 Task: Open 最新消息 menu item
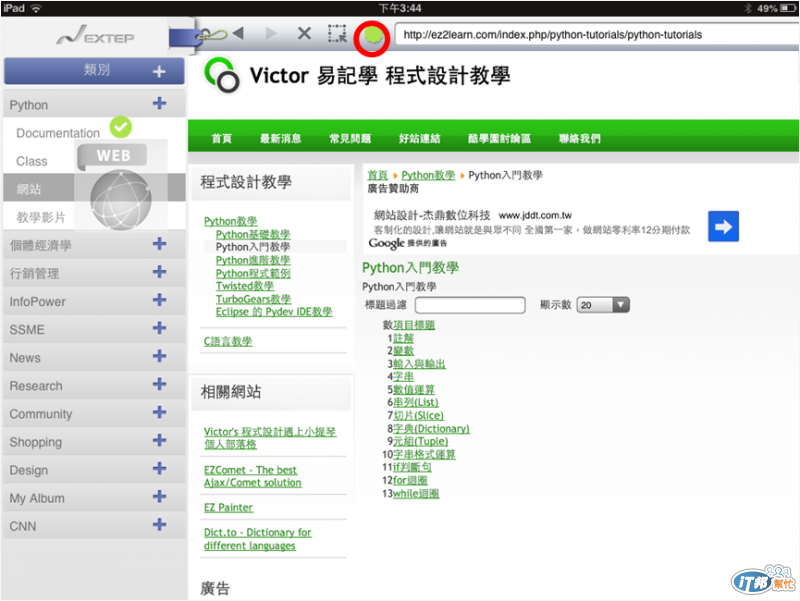coord(281,139)
